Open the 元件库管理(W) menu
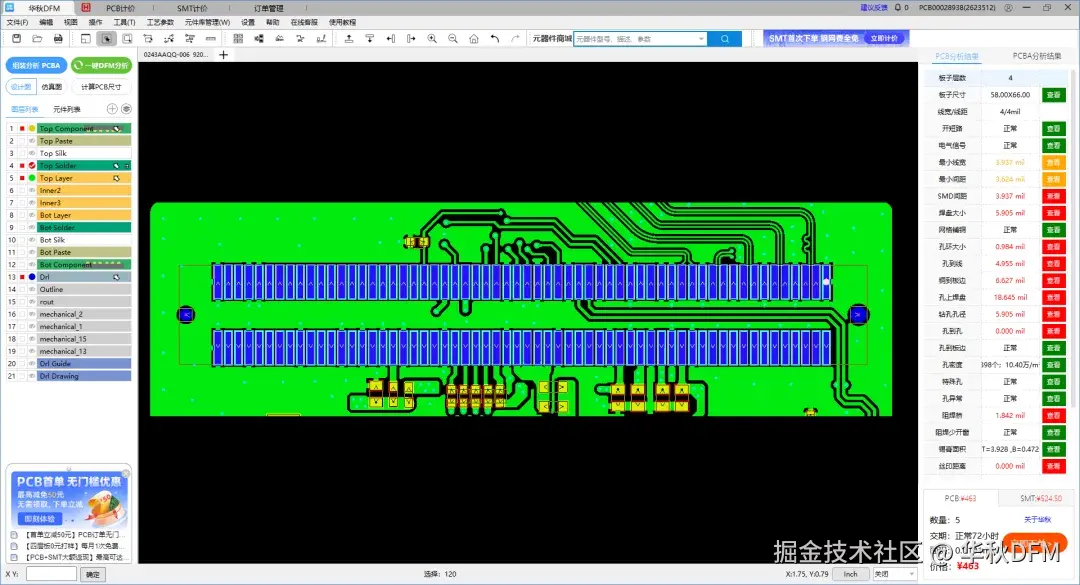The width and height of the screenshot is (1080, 585). (x=207, y=22)
